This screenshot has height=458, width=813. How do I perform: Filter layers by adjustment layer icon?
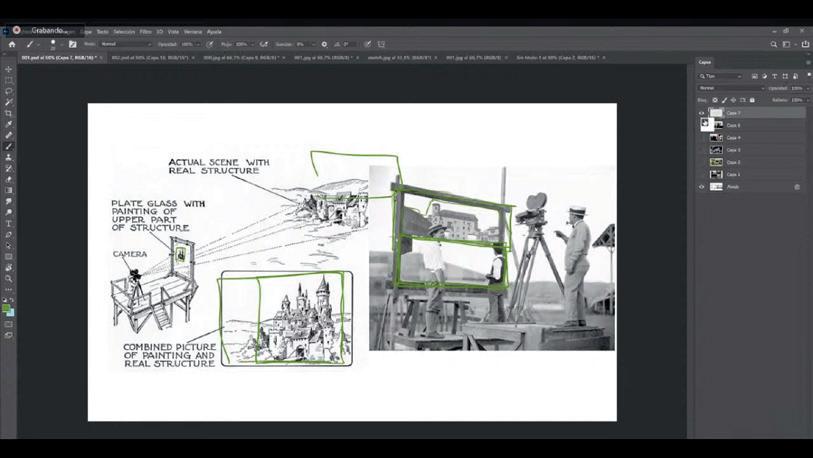click(765, 76)
